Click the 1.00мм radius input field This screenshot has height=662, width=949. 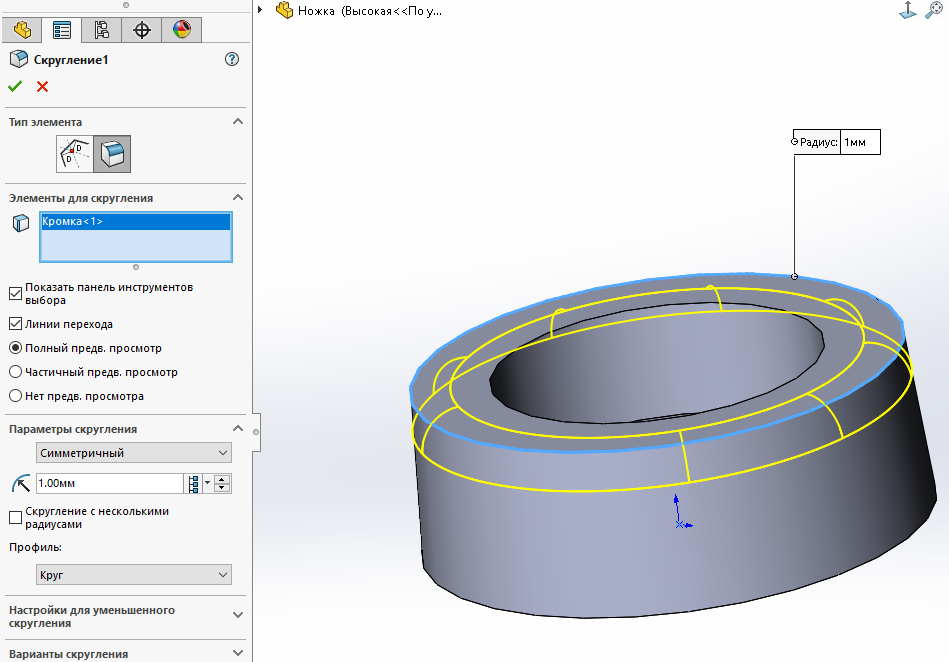tap(108, 483)
